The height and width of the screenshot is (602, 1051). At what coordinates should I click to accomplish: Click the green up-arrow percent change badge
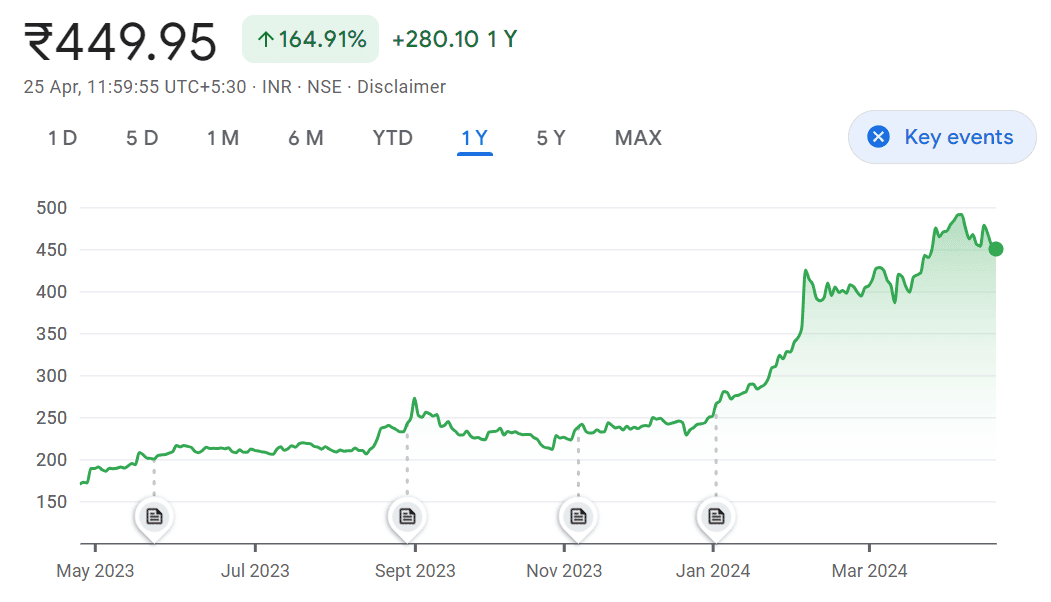coord(311,40)
